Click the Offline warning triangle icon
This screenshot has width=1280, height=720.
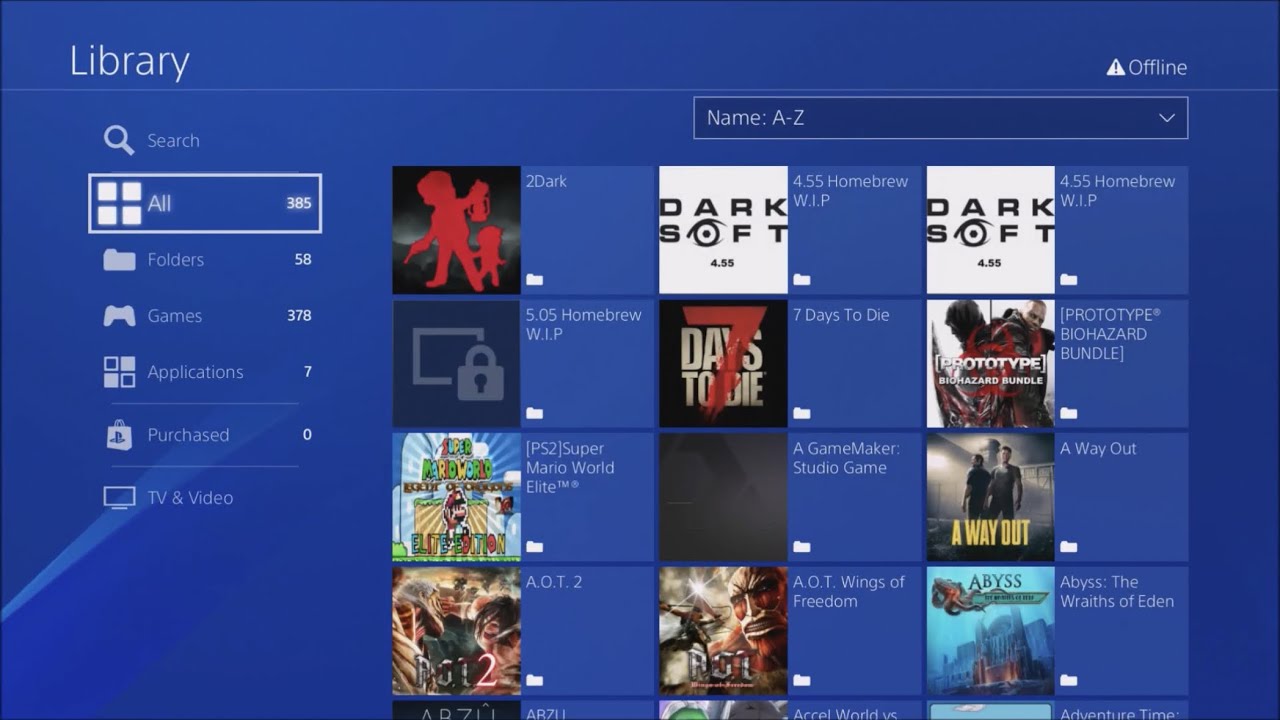click(1116, 67)
